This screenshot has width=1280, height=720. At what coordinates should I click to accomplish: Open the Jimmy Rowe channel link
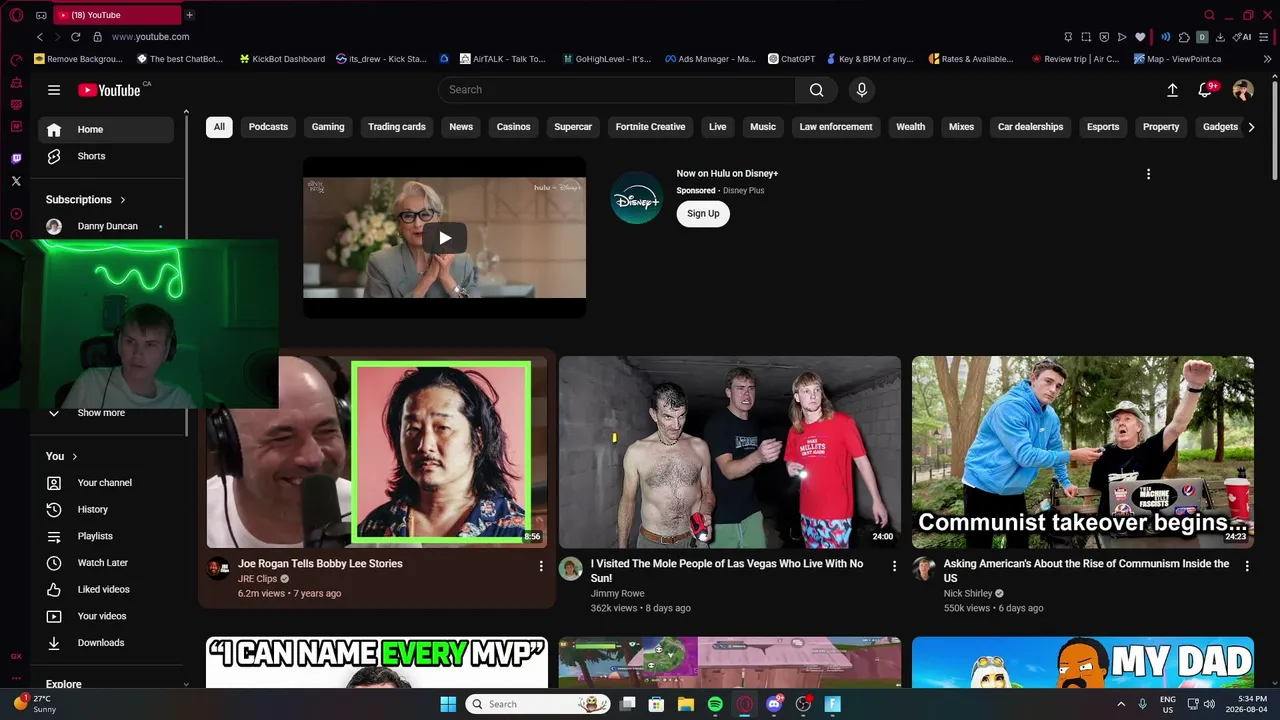coord(618,594)
